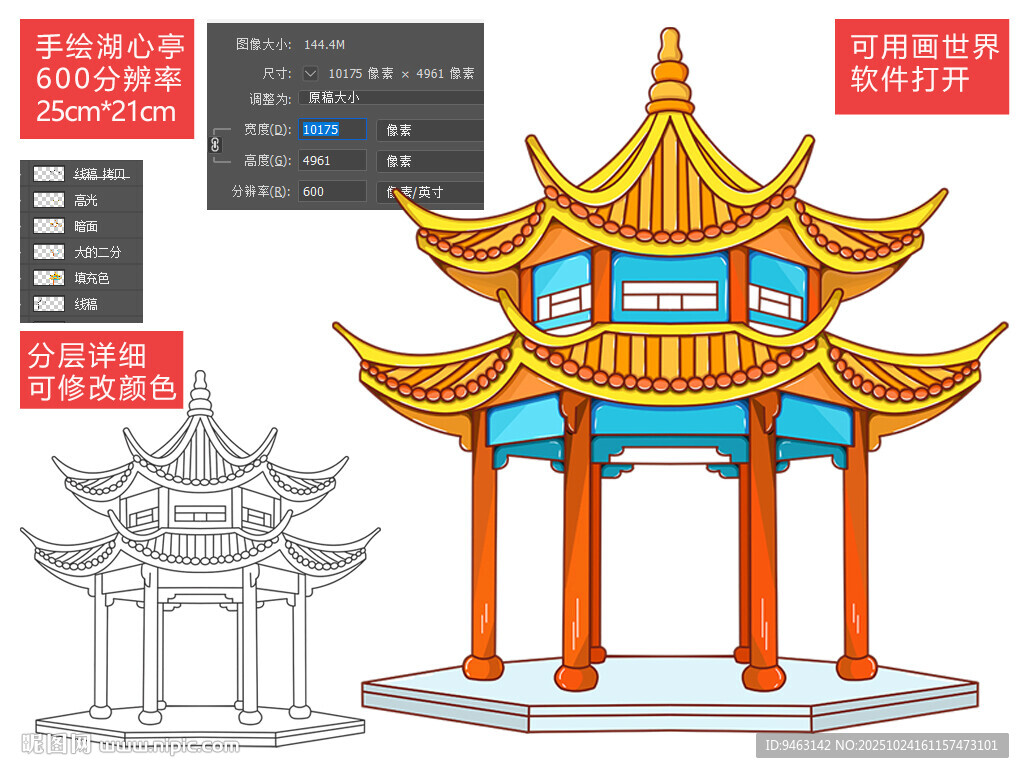Screen dimensions: 1024x773
Task: Click the height input showing 4961
Action: [332, 160]
